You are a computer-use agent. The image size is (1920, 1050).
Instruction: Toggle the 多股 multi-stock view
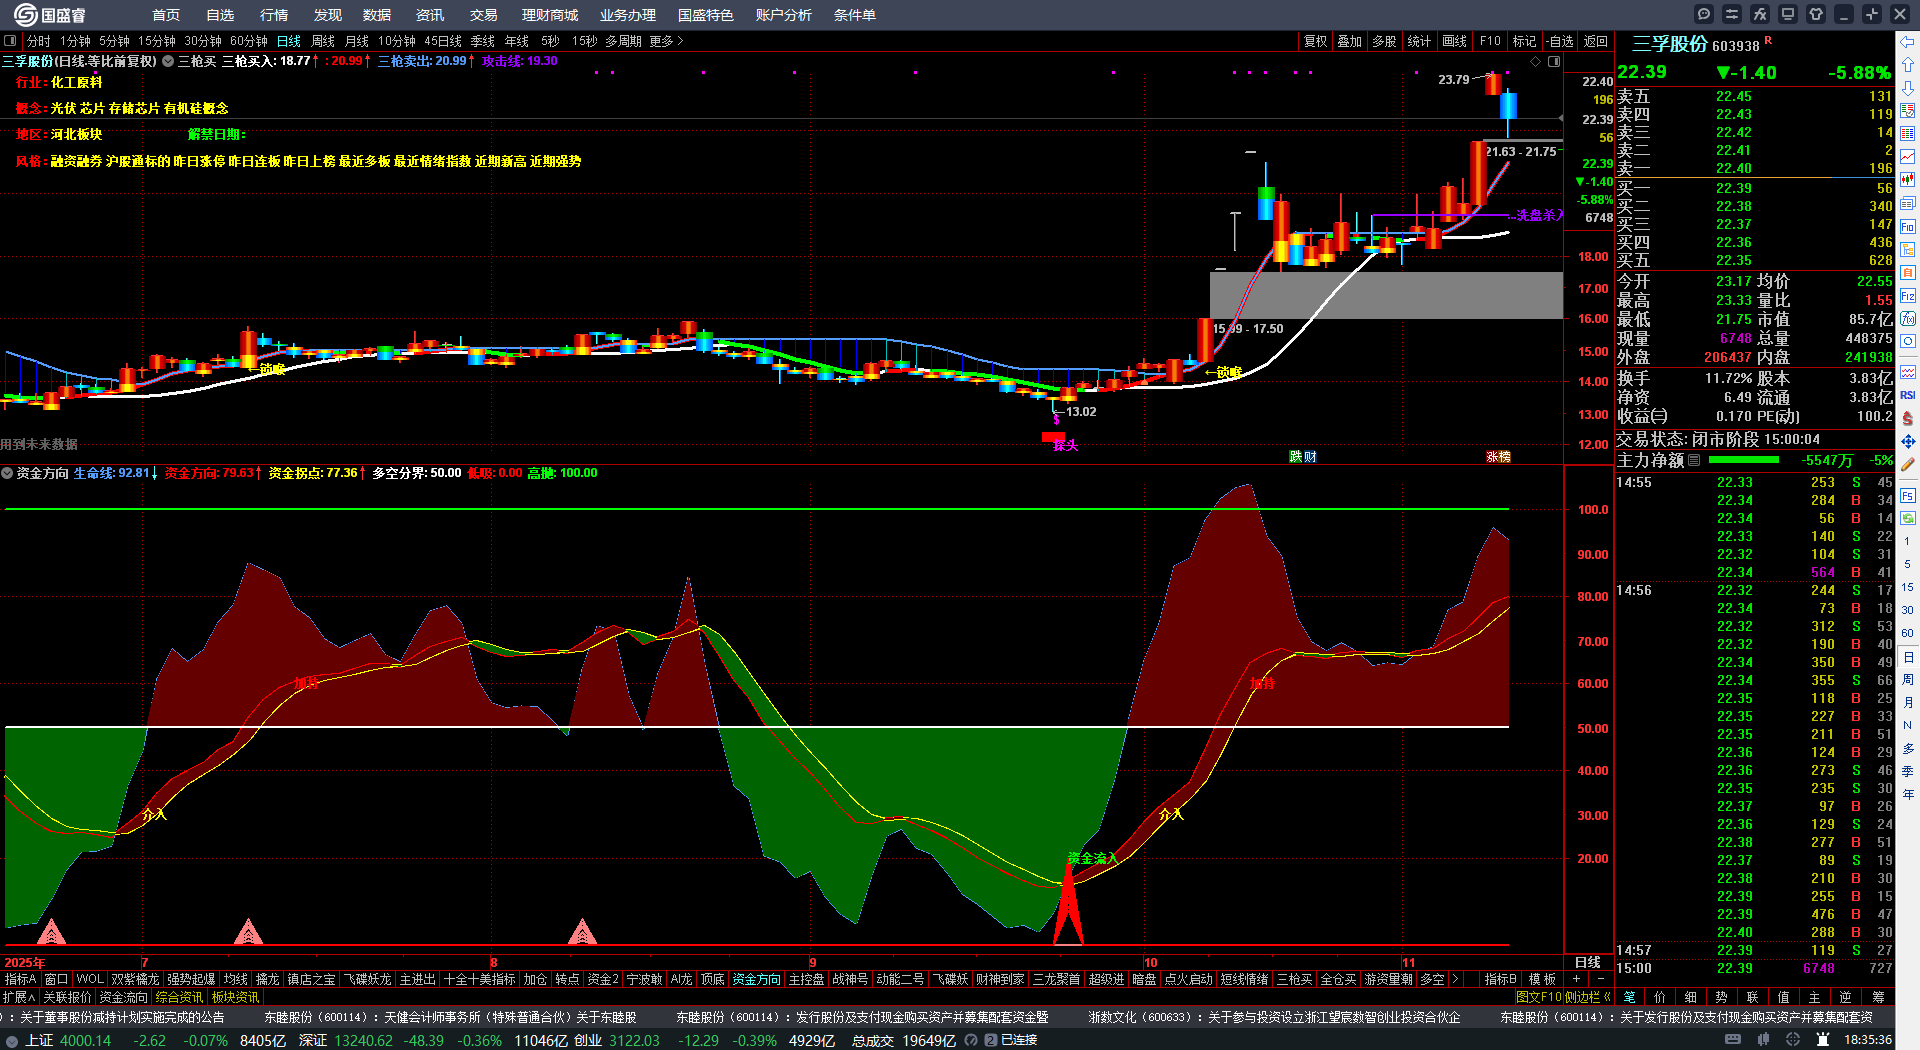1384,41
